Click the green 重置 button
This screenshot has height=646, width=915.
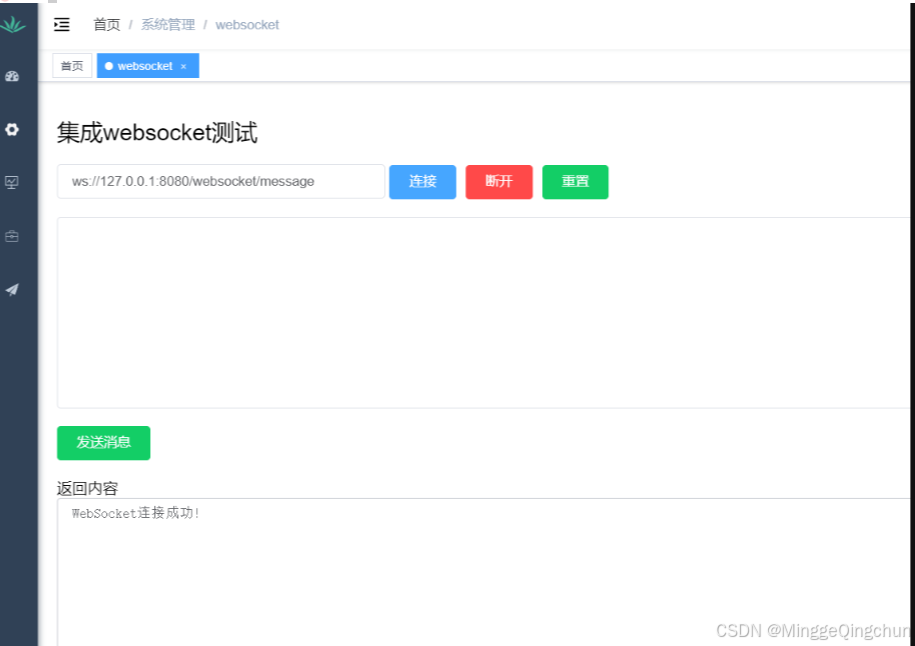point(575,182)
